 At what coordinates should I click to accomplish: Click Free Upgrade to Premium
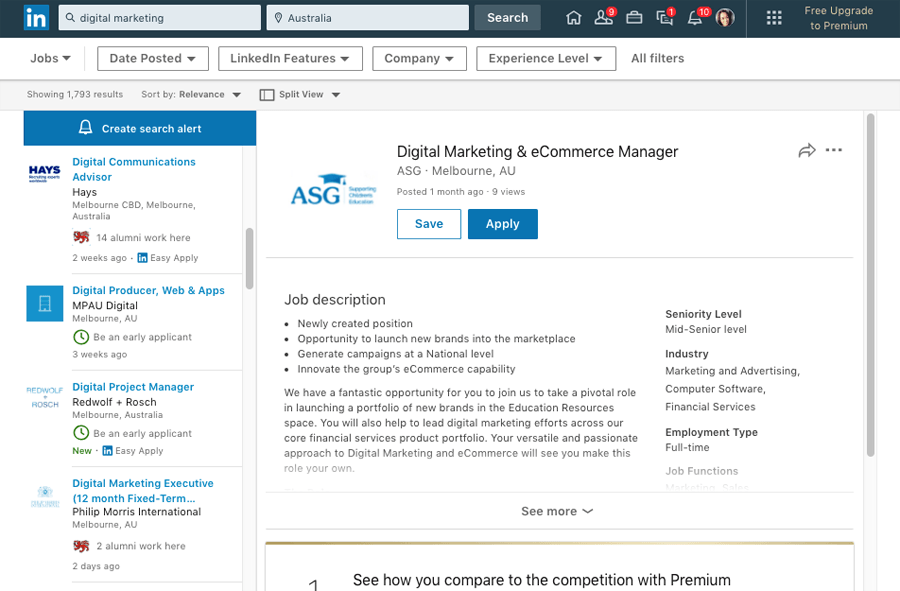point(839,18)
